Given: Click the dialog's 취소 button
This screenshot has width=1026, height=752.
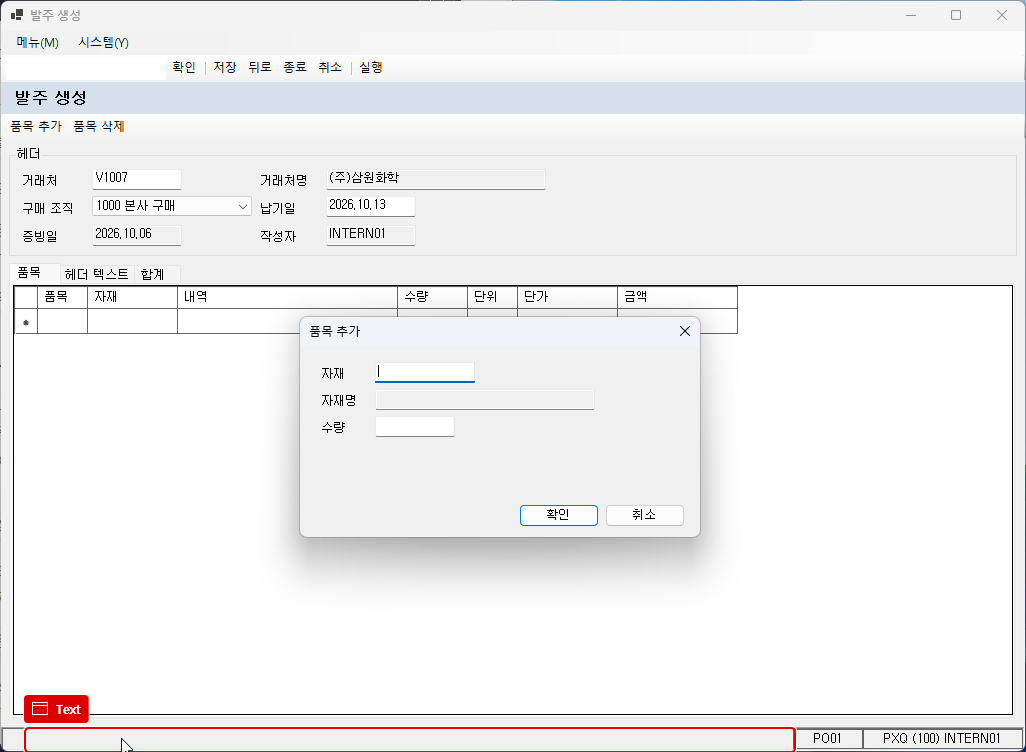Looking at the screenshot, I should tap(645, 515).
